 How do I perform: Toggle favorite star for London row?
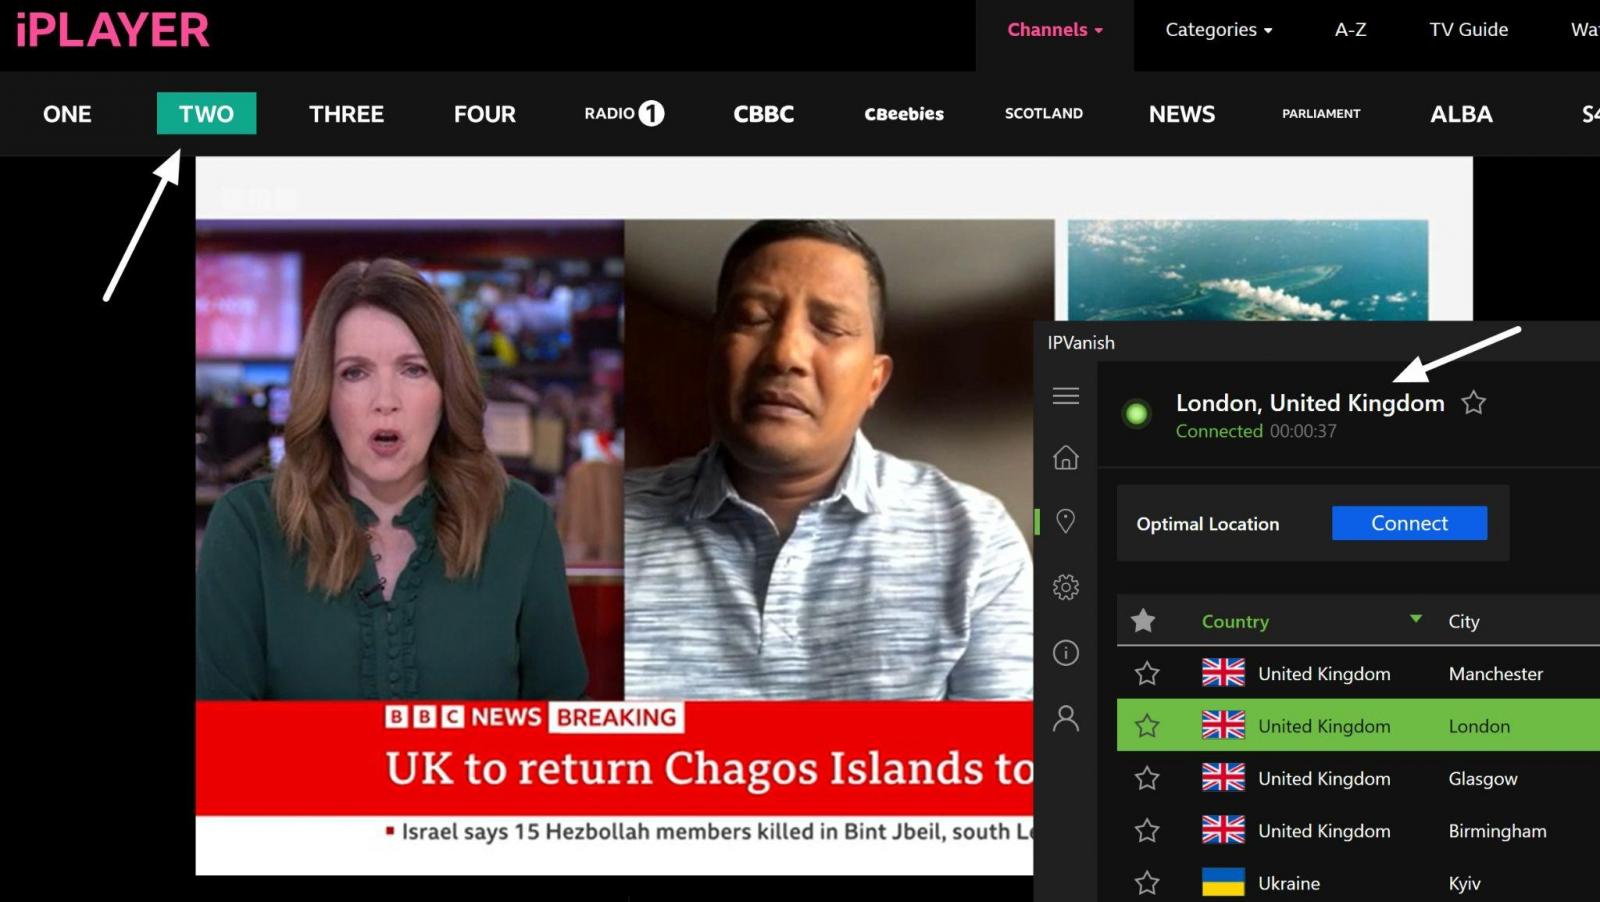(x=1147, y=726)
